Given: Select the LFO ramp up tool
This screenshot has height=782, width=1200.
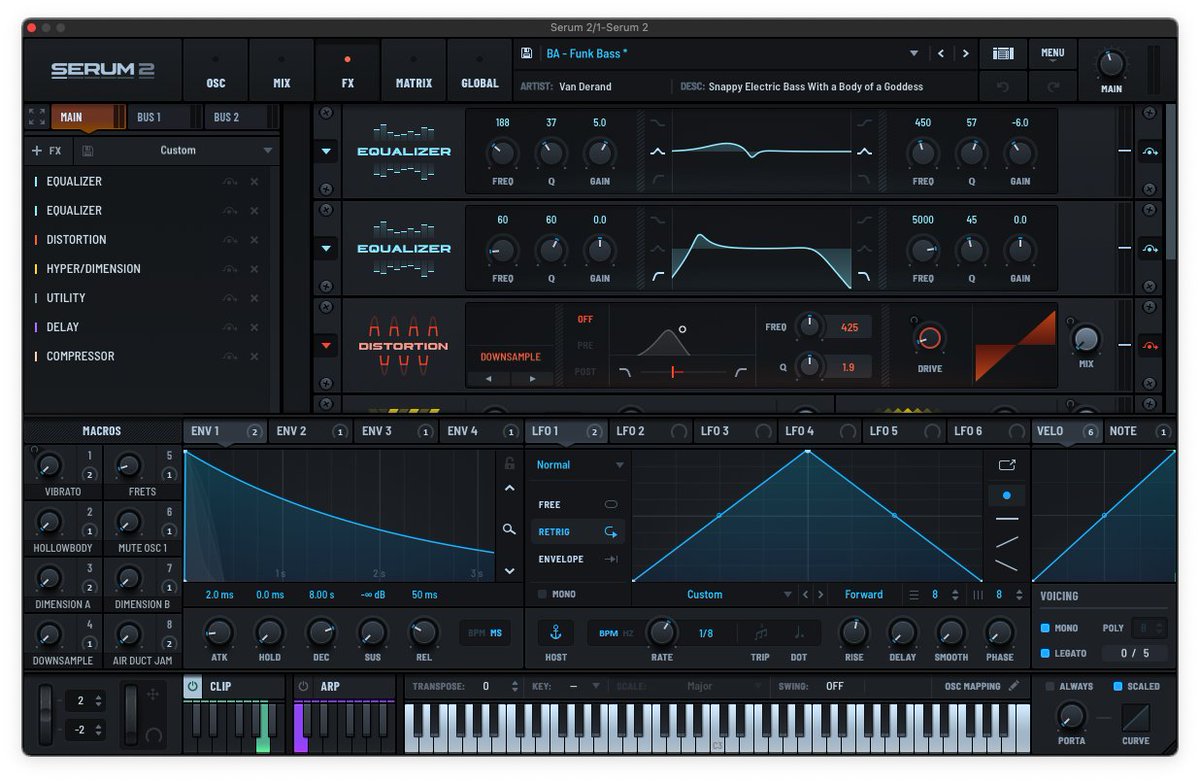Looking at the screenshot, I should click(x=1006, y=542).
